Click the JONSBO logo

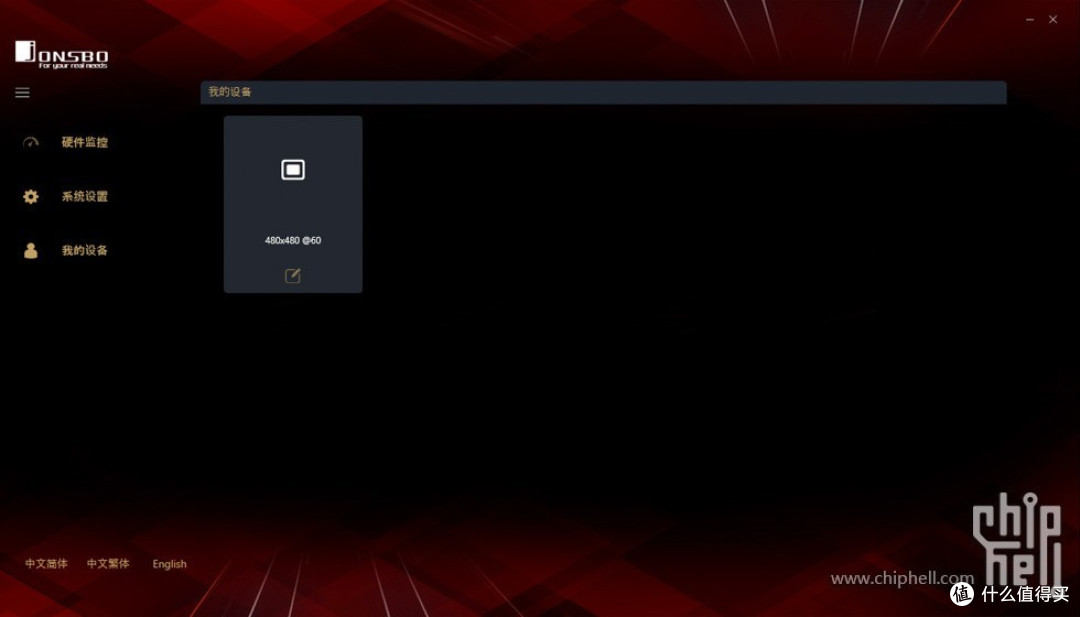pos(62,55)
